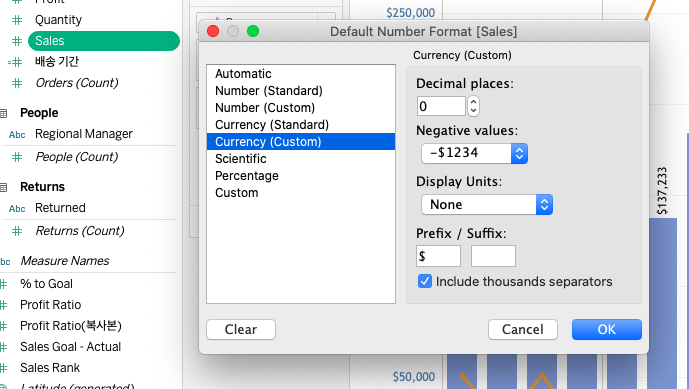Viewport: 689px width, 389px height.
Task: Select the 배송 기간 field
Action: coord(57,62)
